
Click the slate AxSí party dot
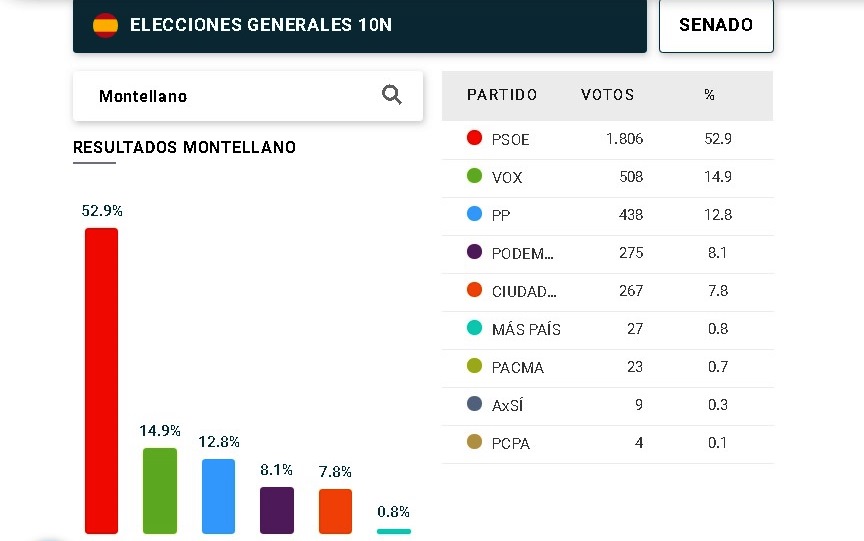(475, 404)
